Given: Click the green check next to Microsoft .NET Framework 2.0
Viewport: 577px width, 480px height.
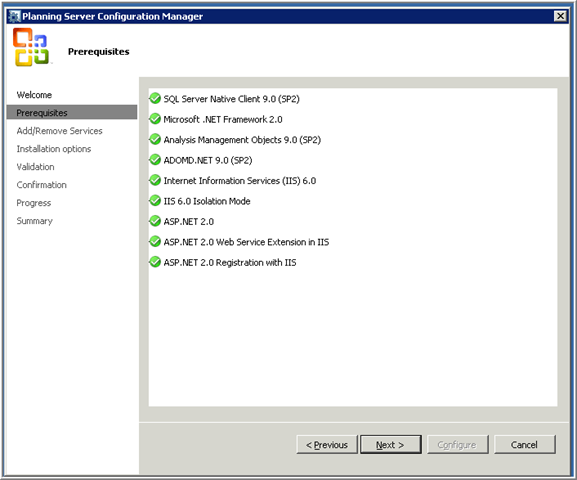Looking at the screenshot, I should coord(155,119).
